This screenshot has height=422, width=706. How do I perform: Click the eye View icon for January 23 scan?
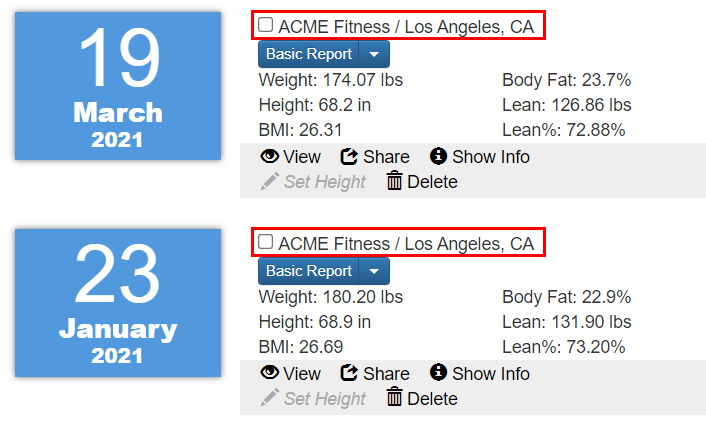click(270, 373)
